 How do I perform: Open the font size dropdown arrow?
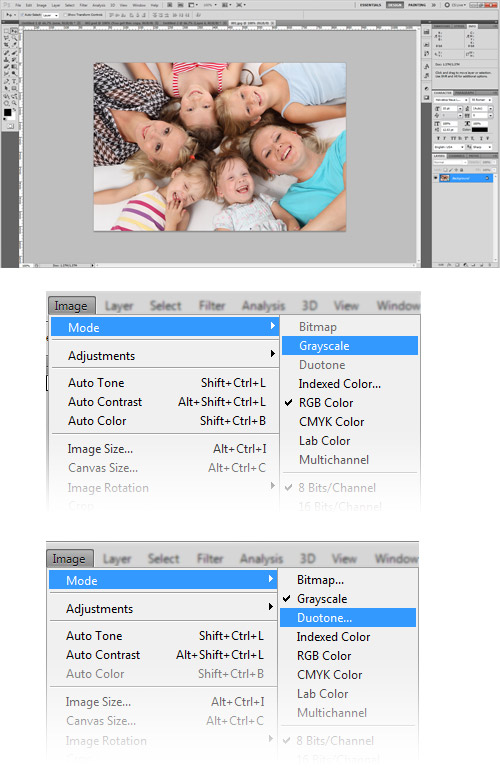click(x=460, y=109)
